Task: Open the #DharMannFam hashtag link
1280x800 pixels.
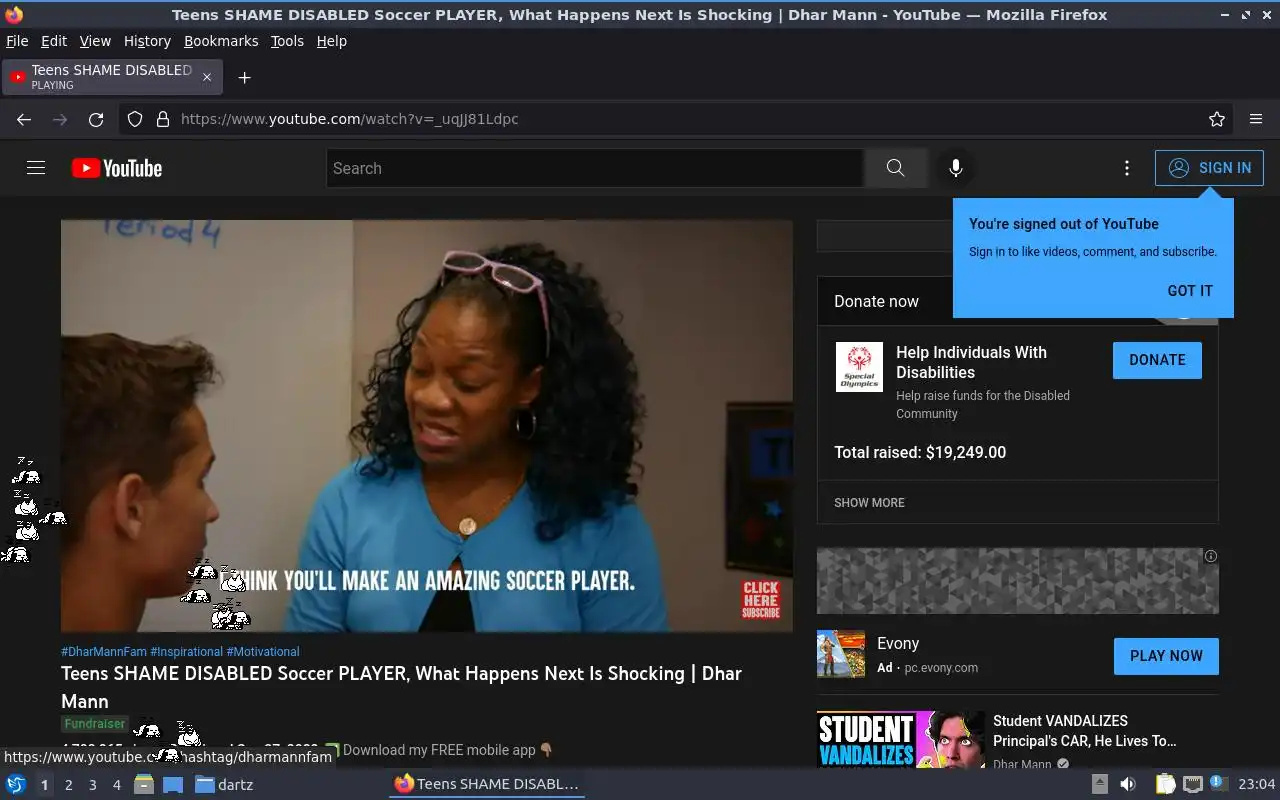Action: click(104, 652)
